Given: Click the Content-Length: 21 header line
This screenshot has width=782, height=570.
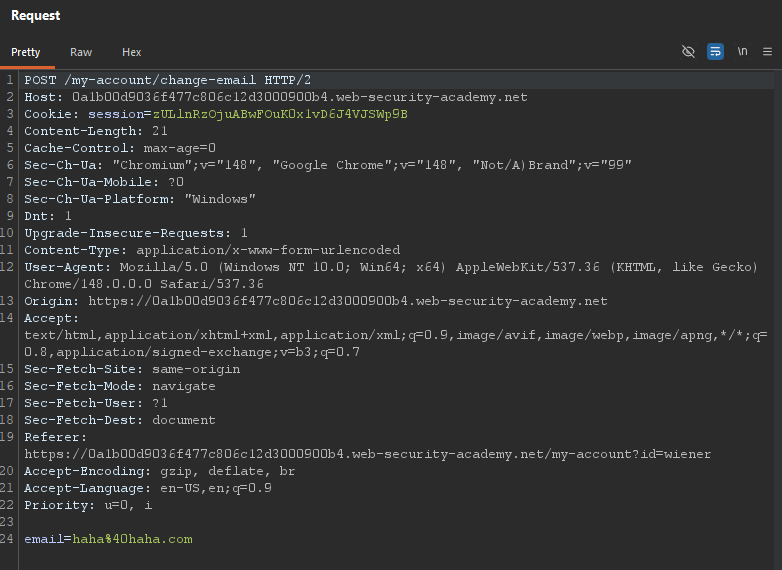Looking at the screenshot, I should click(x=96, y=131).
